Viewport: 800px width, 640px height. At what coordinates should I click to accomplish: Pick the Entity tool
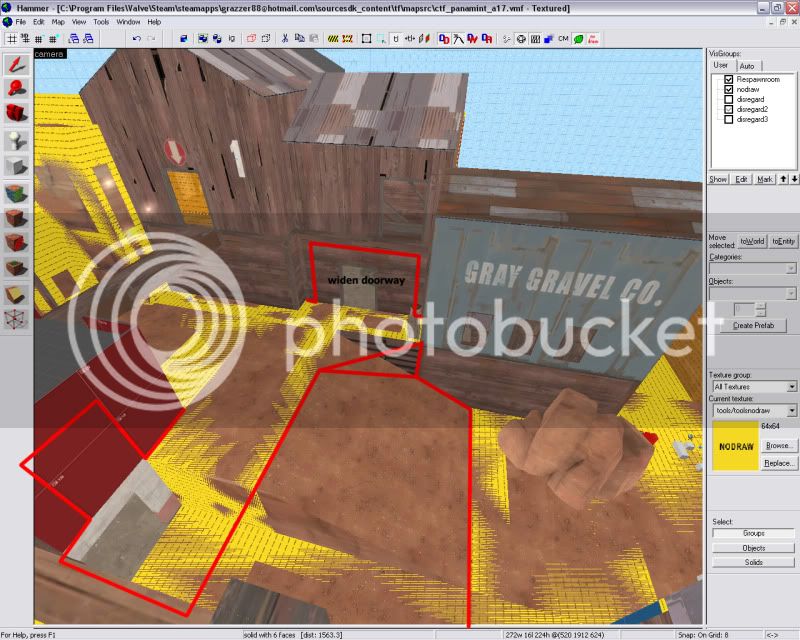point(16,140)
